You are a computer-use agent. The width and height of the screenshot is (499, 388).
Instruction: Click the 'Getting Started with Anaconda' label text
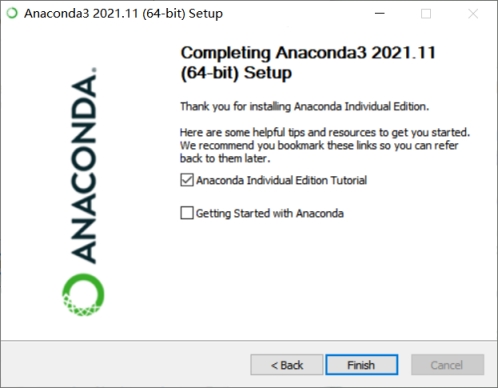270,213
